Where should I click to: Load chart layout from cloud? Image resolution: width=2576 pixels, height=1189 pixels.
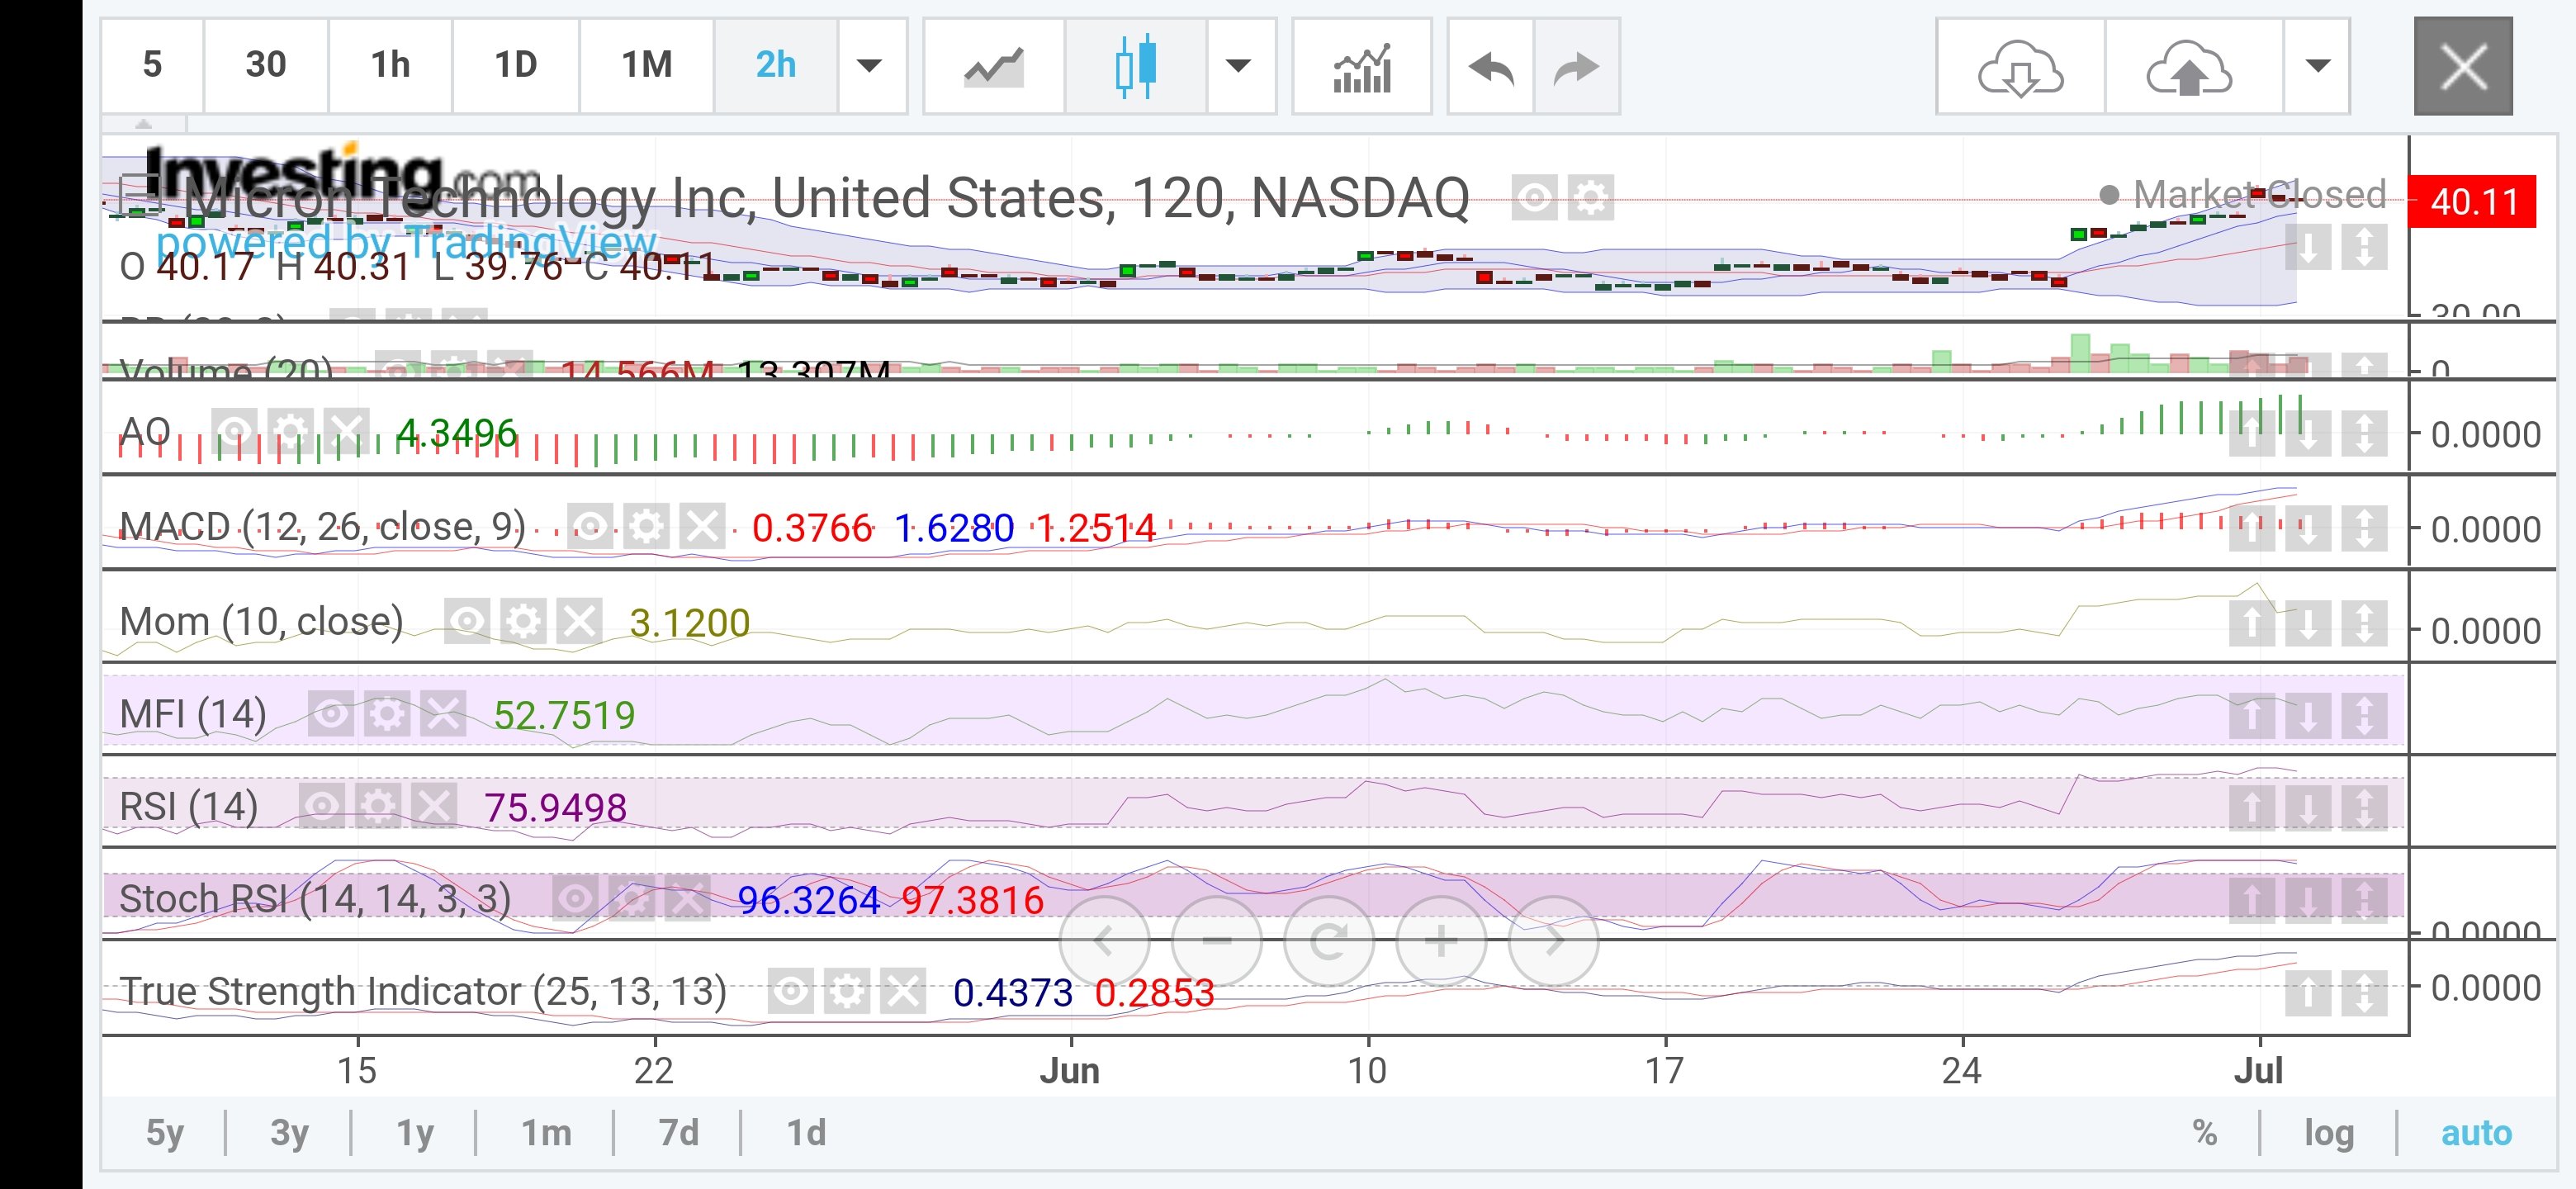click(2021, 66)
